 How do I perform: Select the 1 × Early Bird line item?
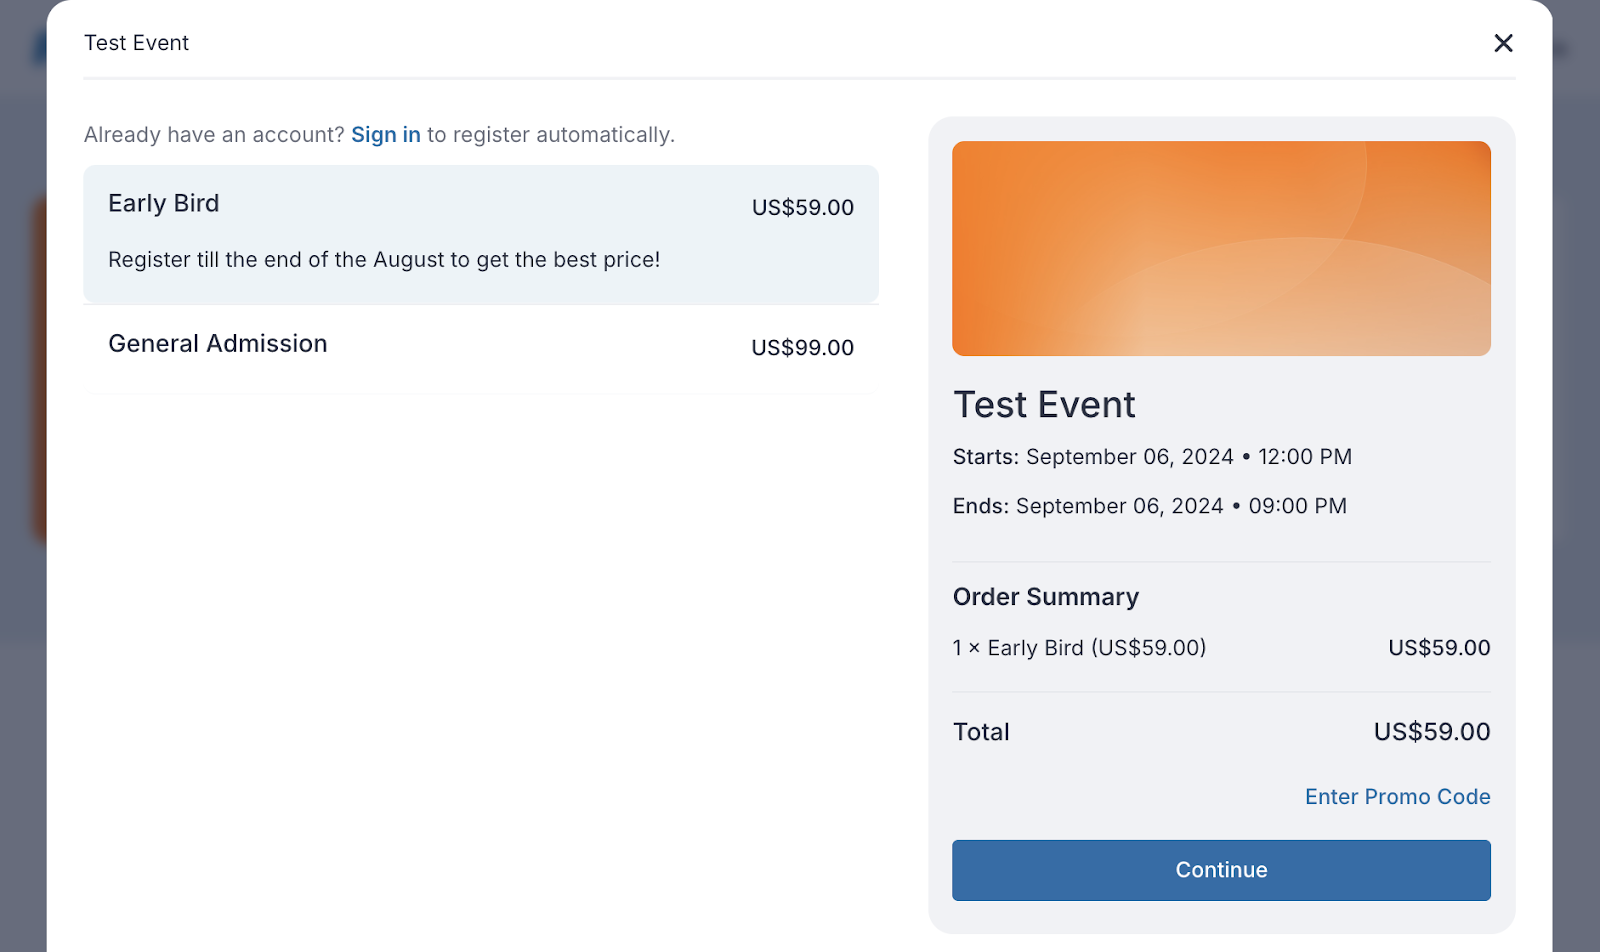pos(1079,647)
